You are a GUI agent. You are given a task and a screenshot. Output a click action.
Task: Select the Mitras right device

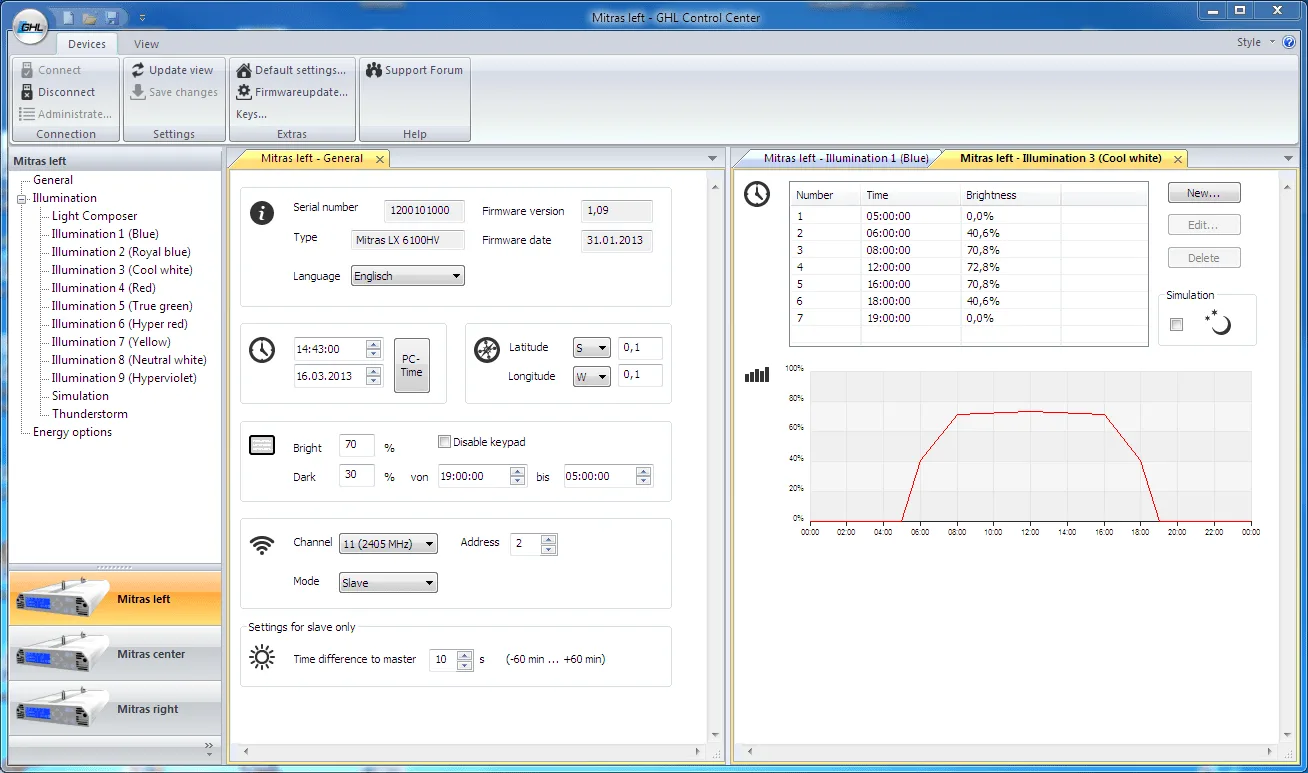tap(115, 709)
